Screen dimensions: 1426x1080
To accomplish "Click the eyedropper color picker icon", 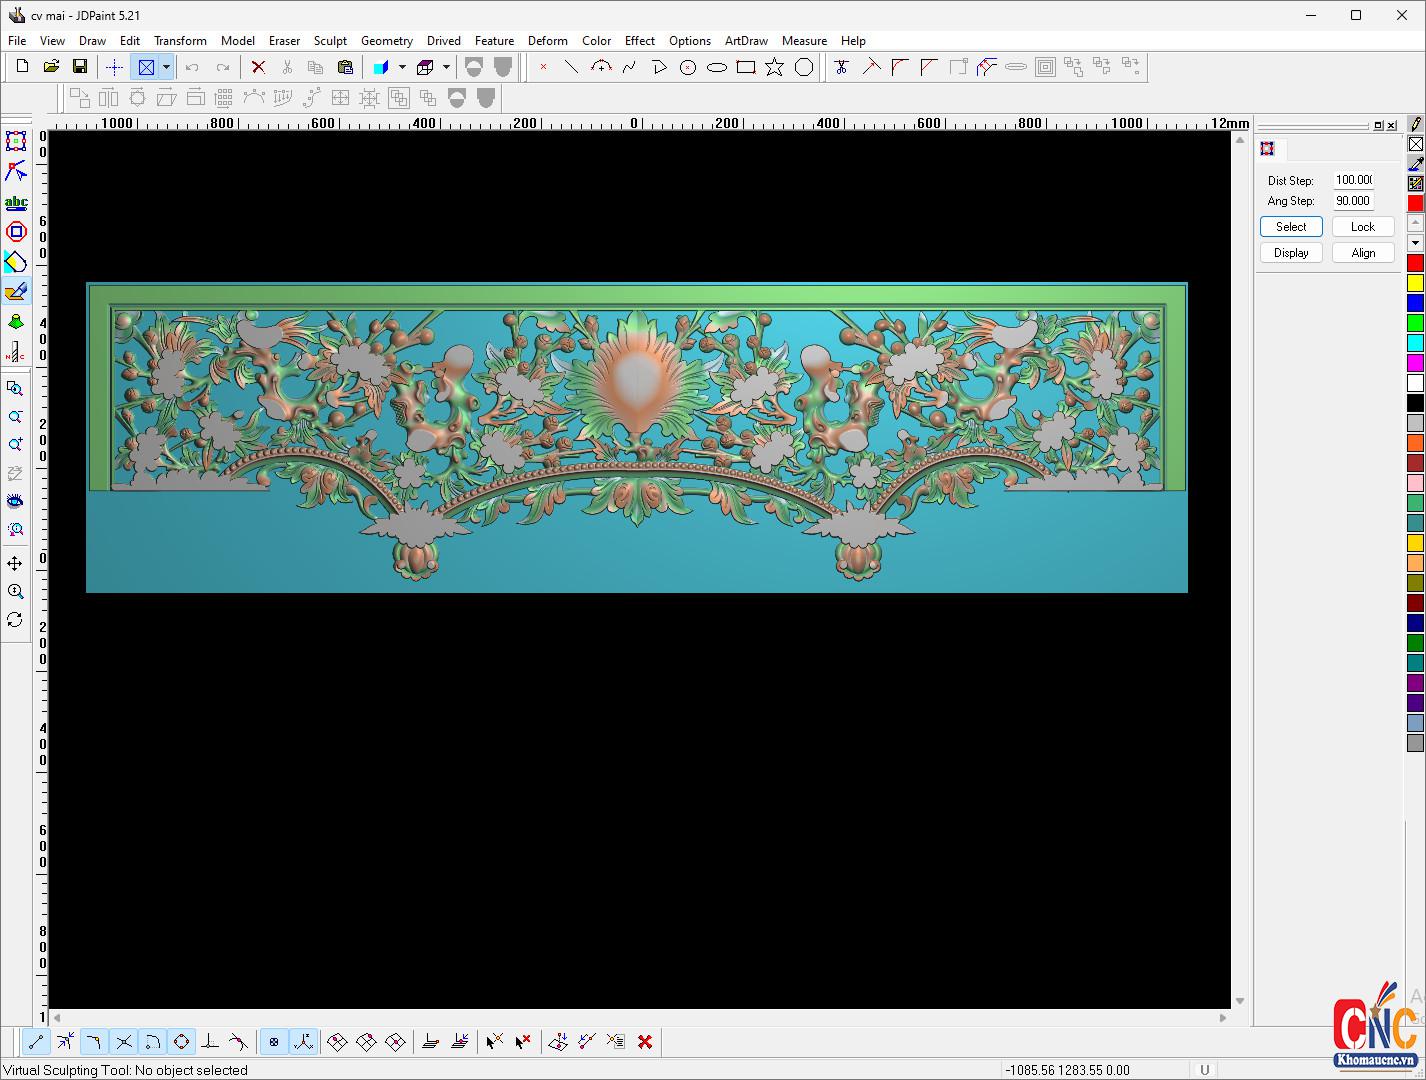I will 1415,164.
